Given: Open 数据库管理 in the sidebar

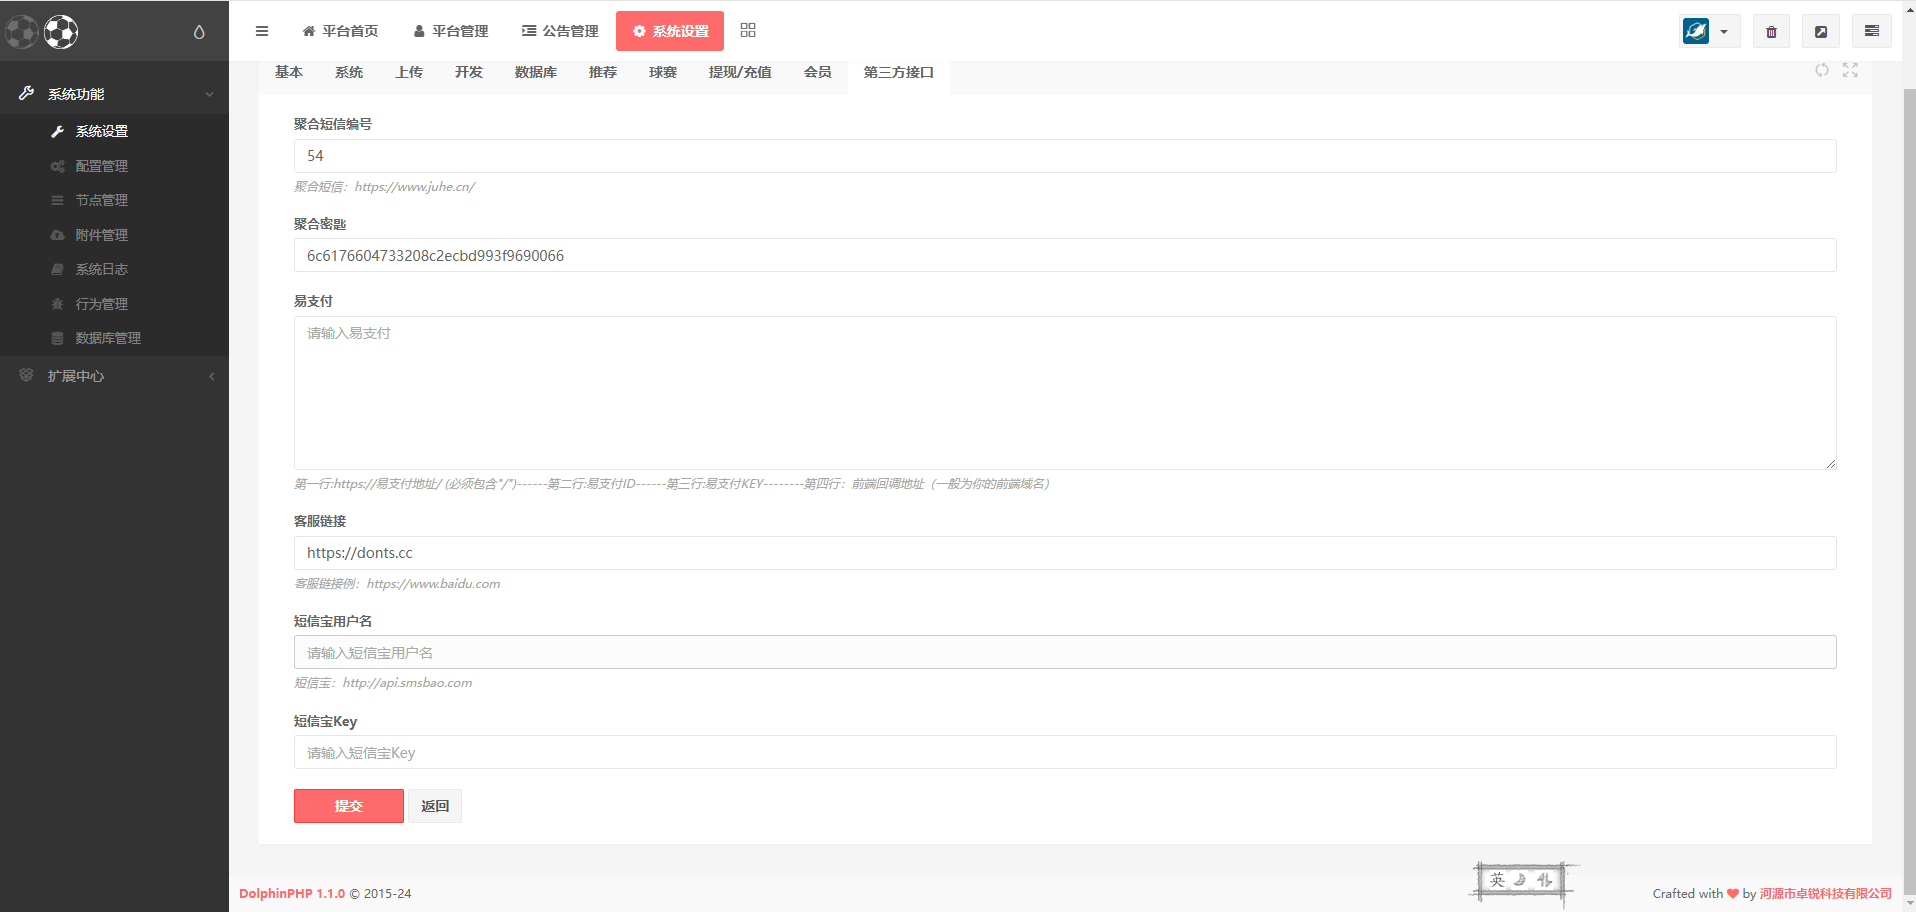Looking at the screenshot, I should (x=108, y=338).
